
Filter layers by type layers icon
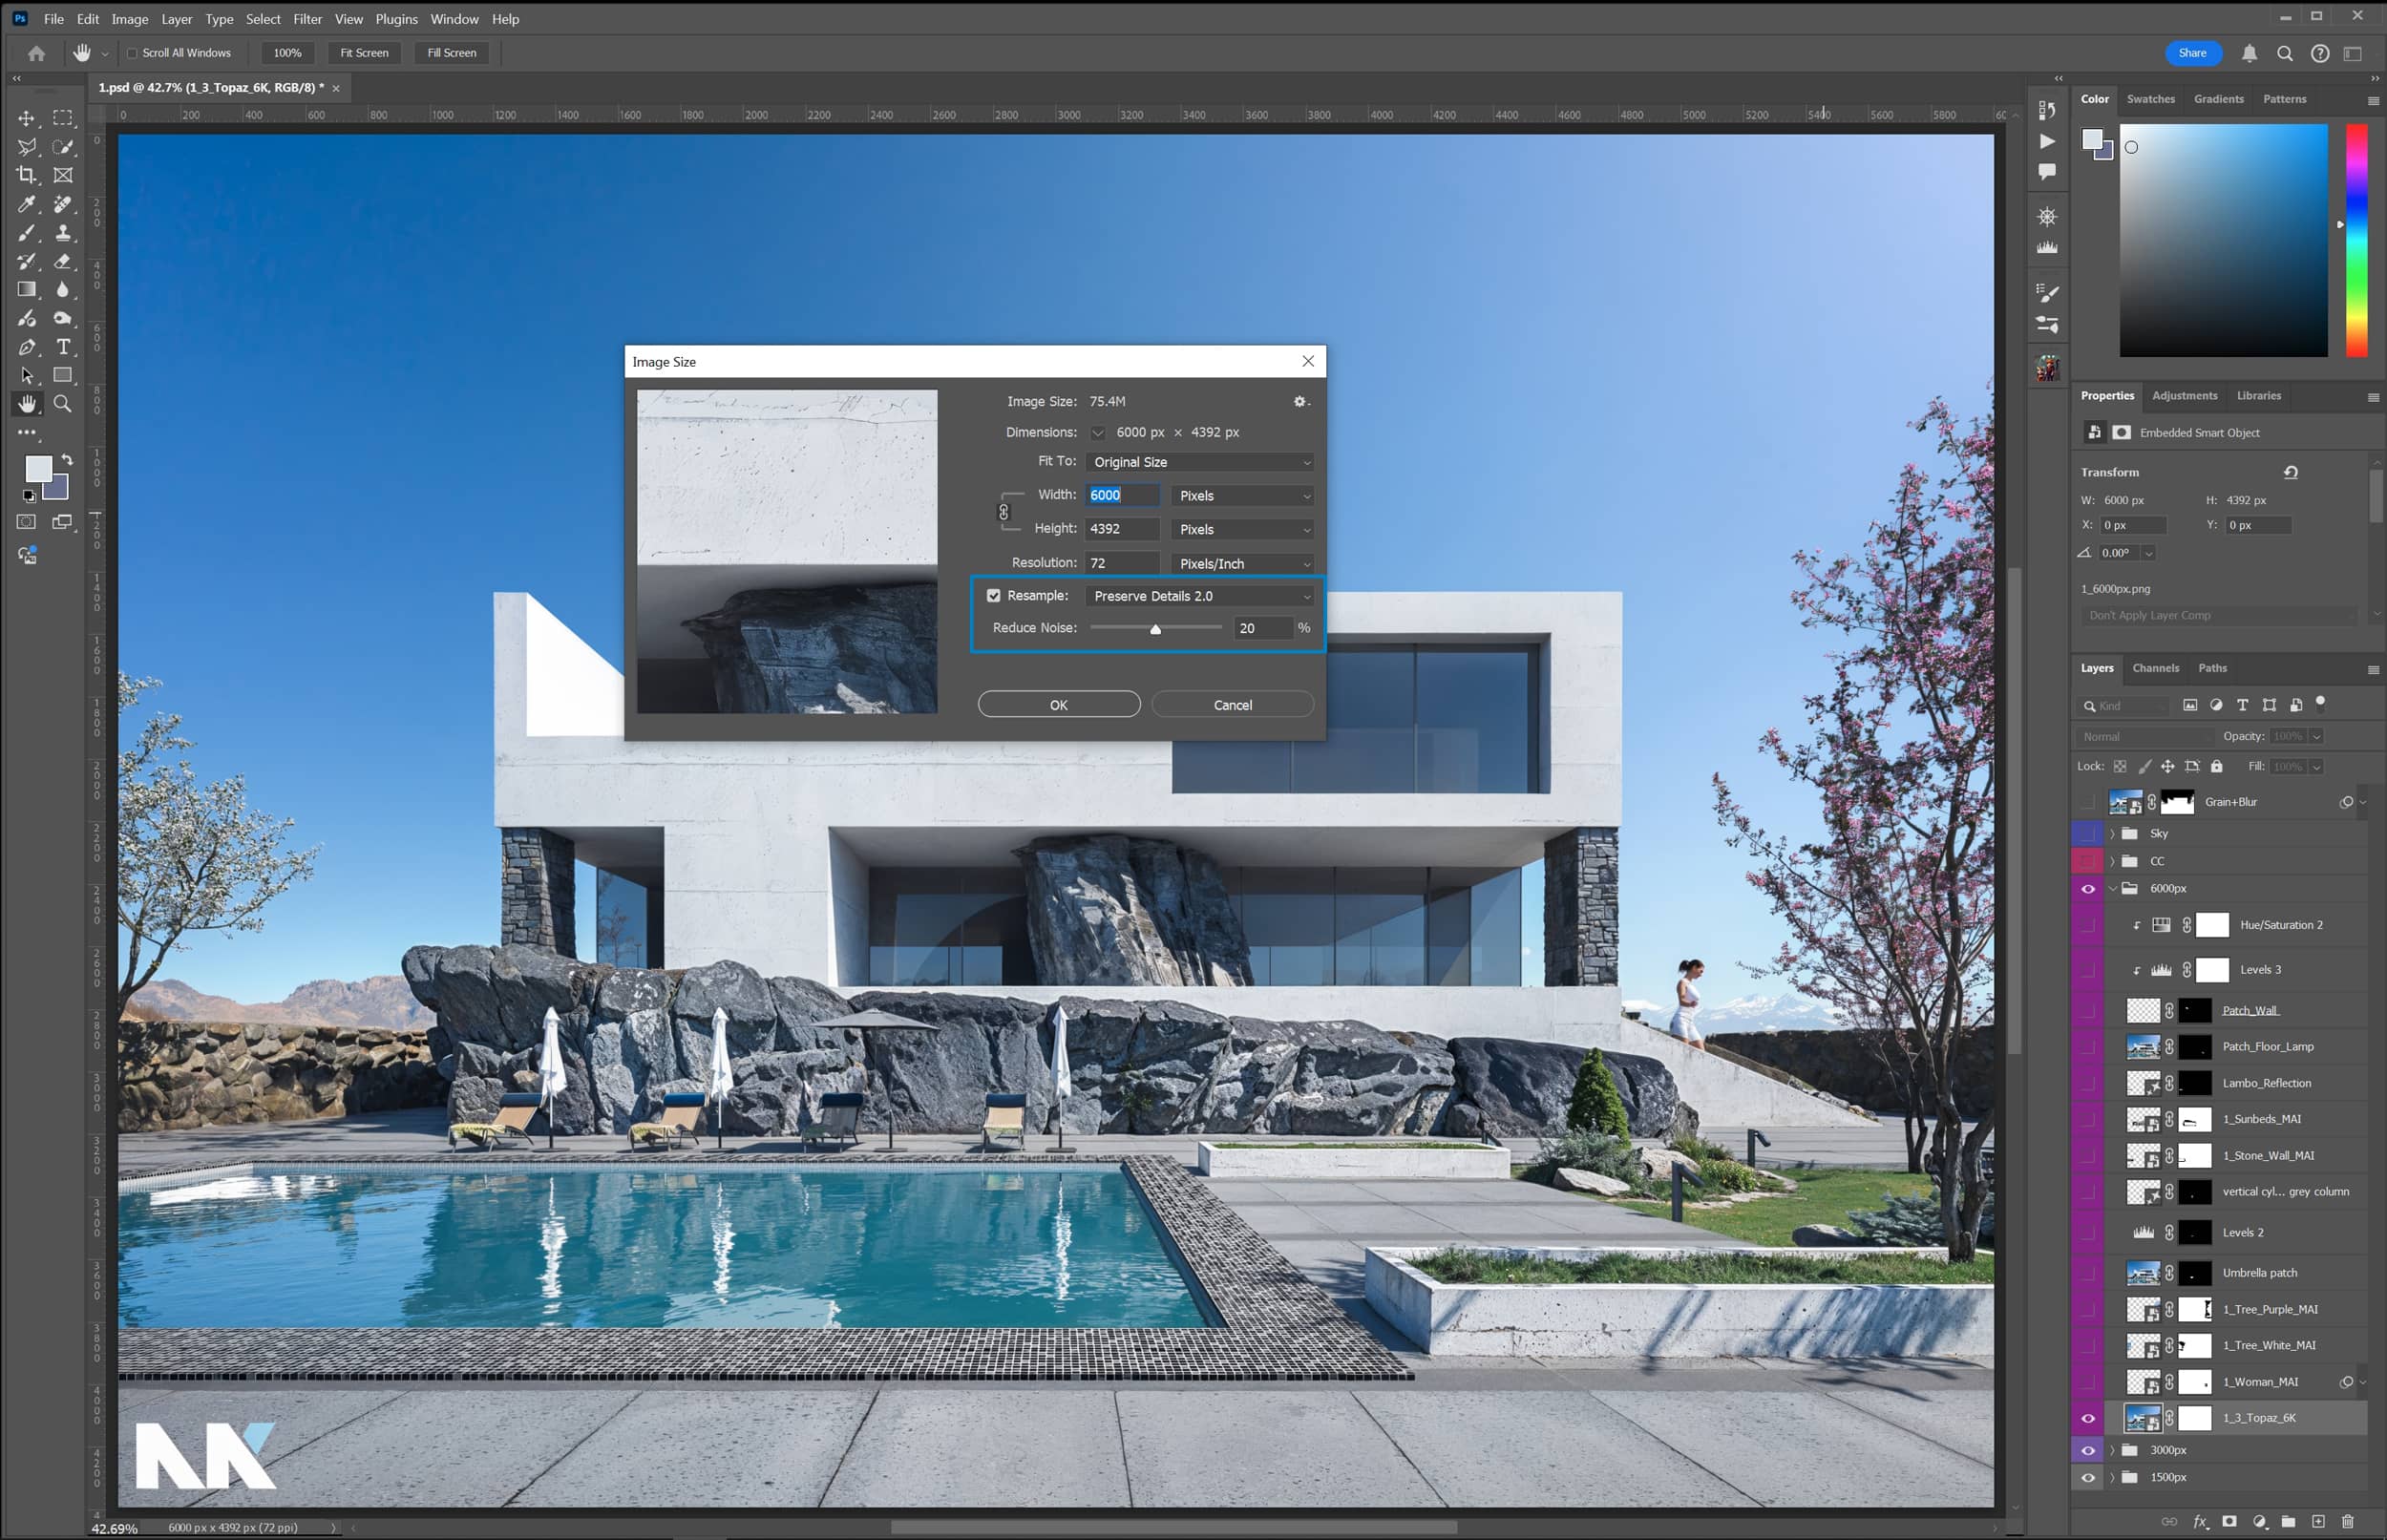click(2242, 705)
